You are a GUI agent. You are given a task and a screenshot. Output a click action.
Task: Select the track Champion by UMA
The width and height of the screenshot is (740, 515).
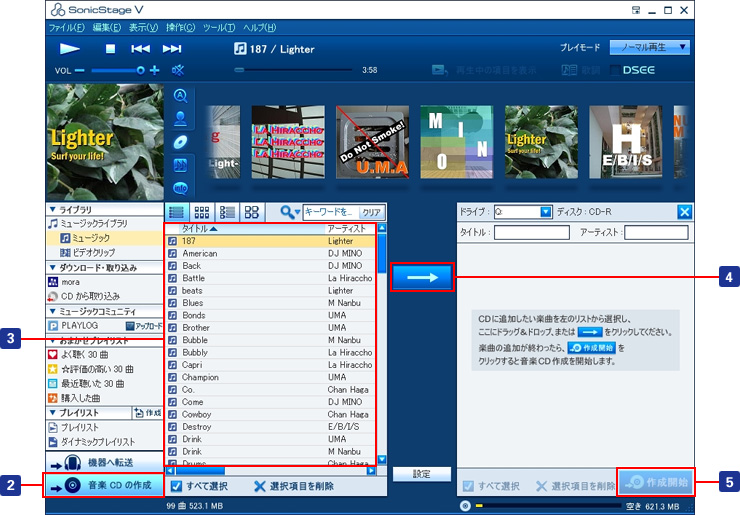(270, 377)
